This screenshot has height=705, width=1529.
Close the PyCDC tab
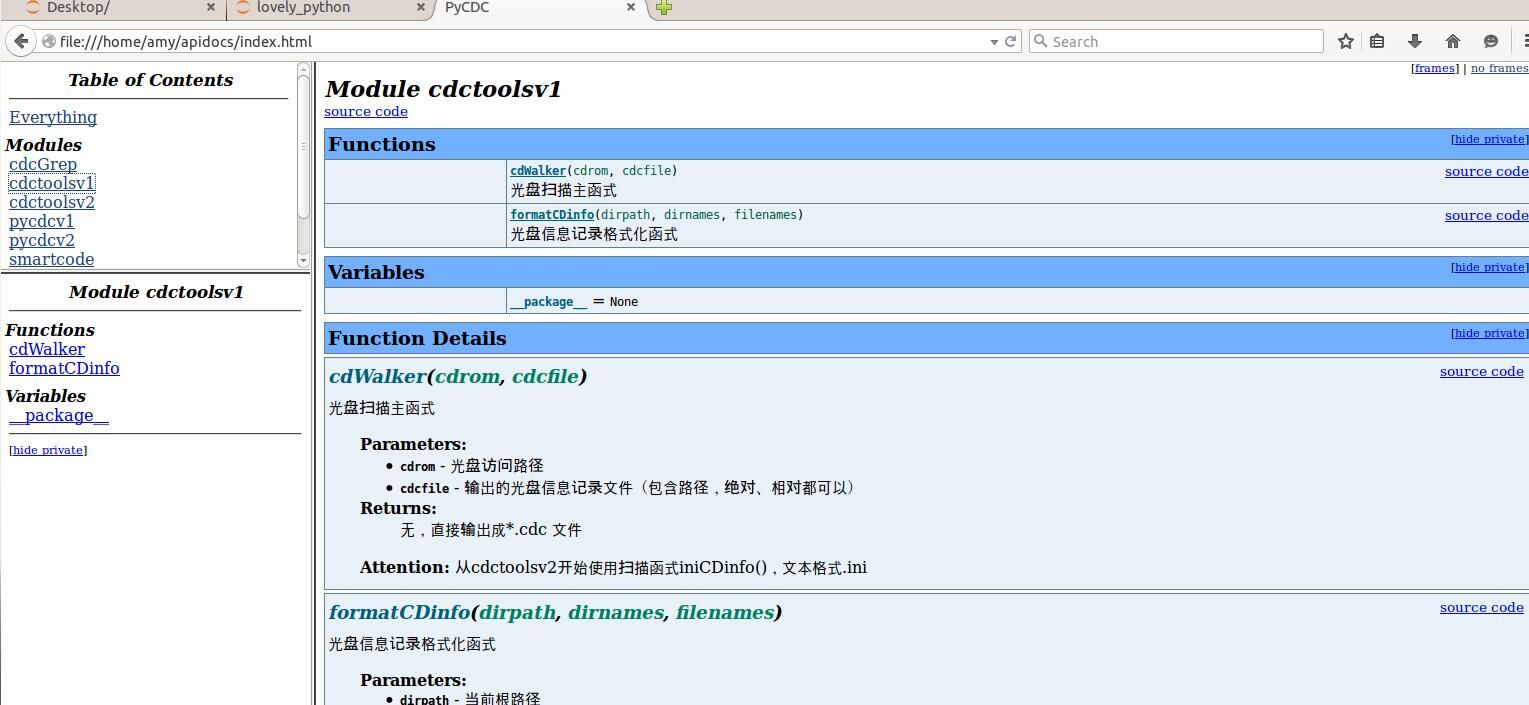pos(631,7)
